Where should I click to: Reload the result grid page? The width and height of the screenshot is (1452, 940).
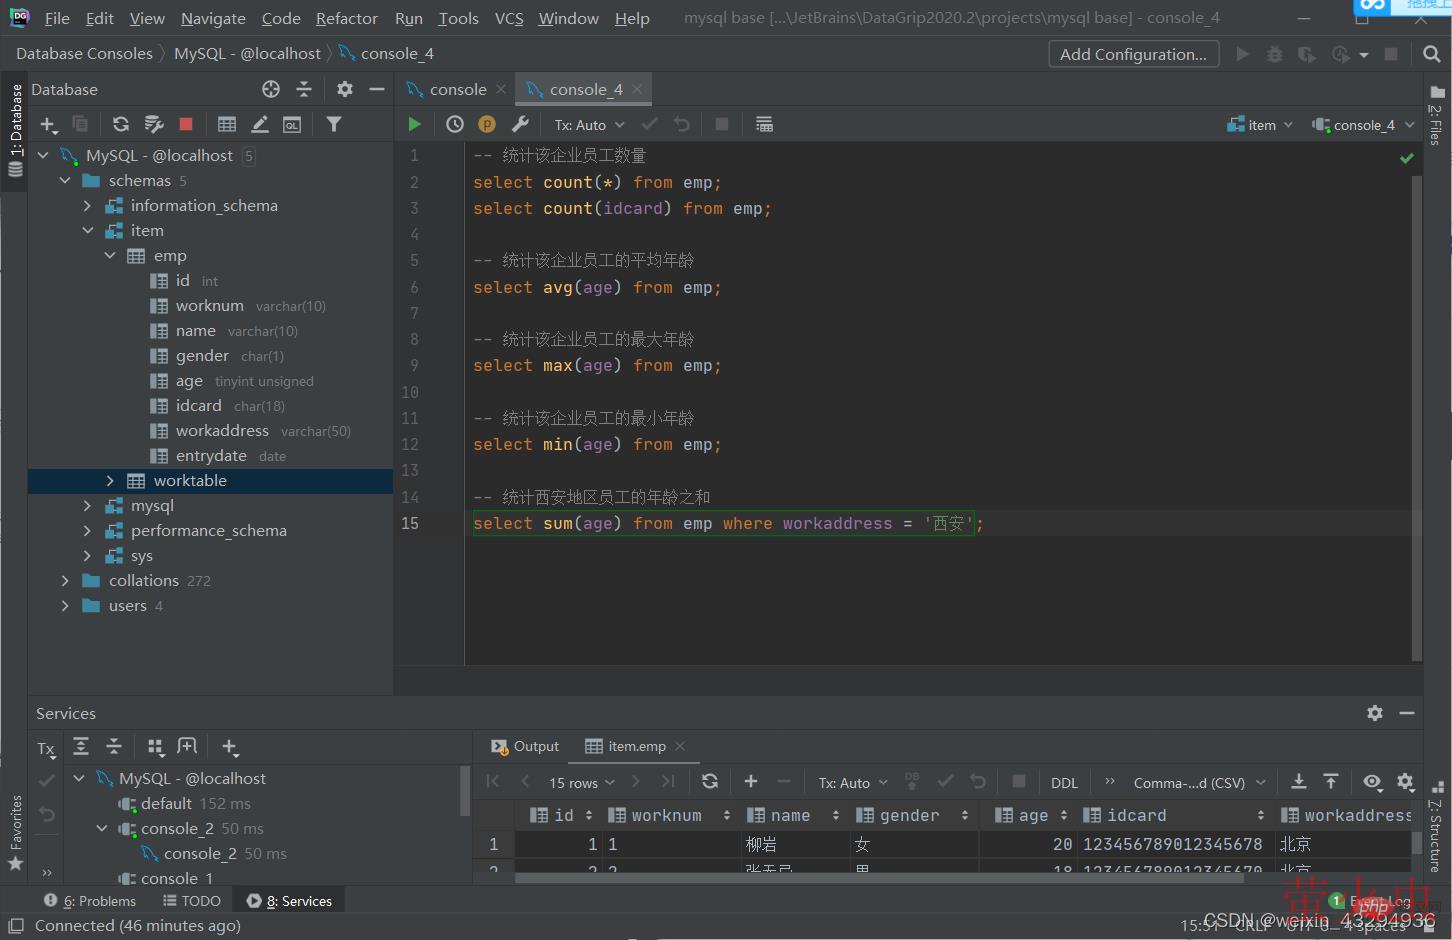pos(710,782)
